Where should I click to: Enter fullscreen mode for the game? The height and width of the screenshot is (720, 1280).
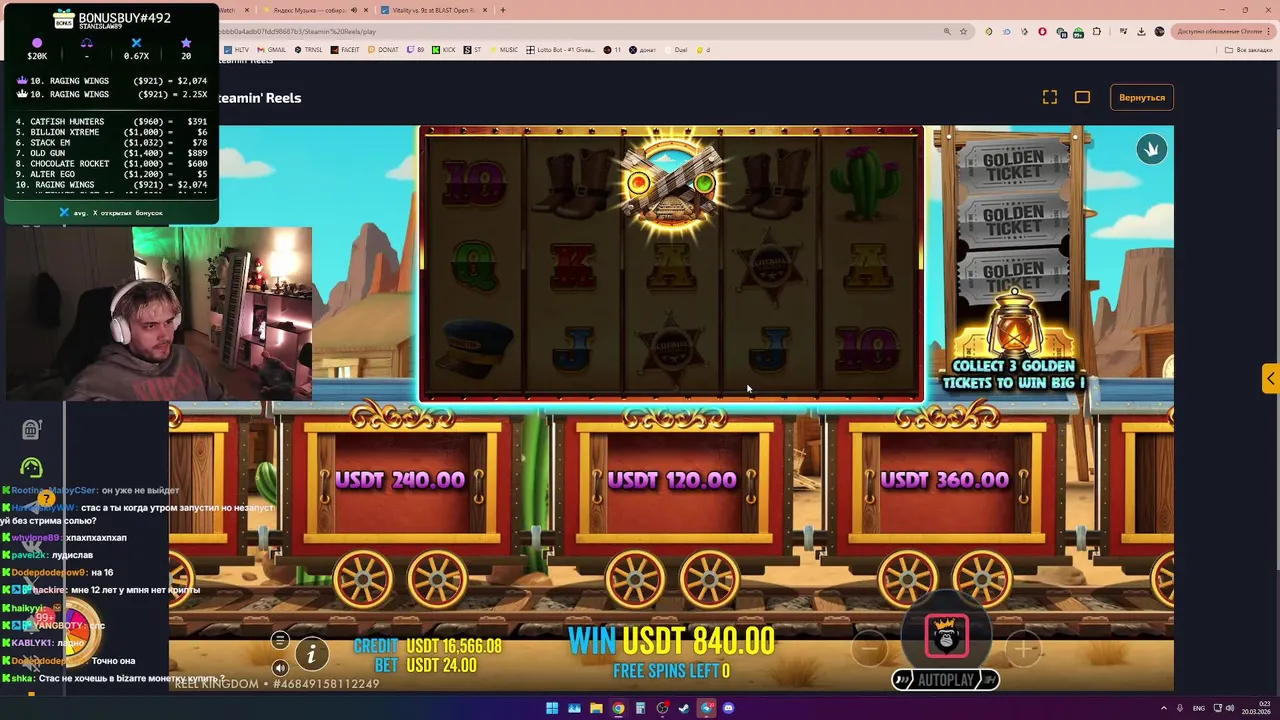tap(1049, 97)
